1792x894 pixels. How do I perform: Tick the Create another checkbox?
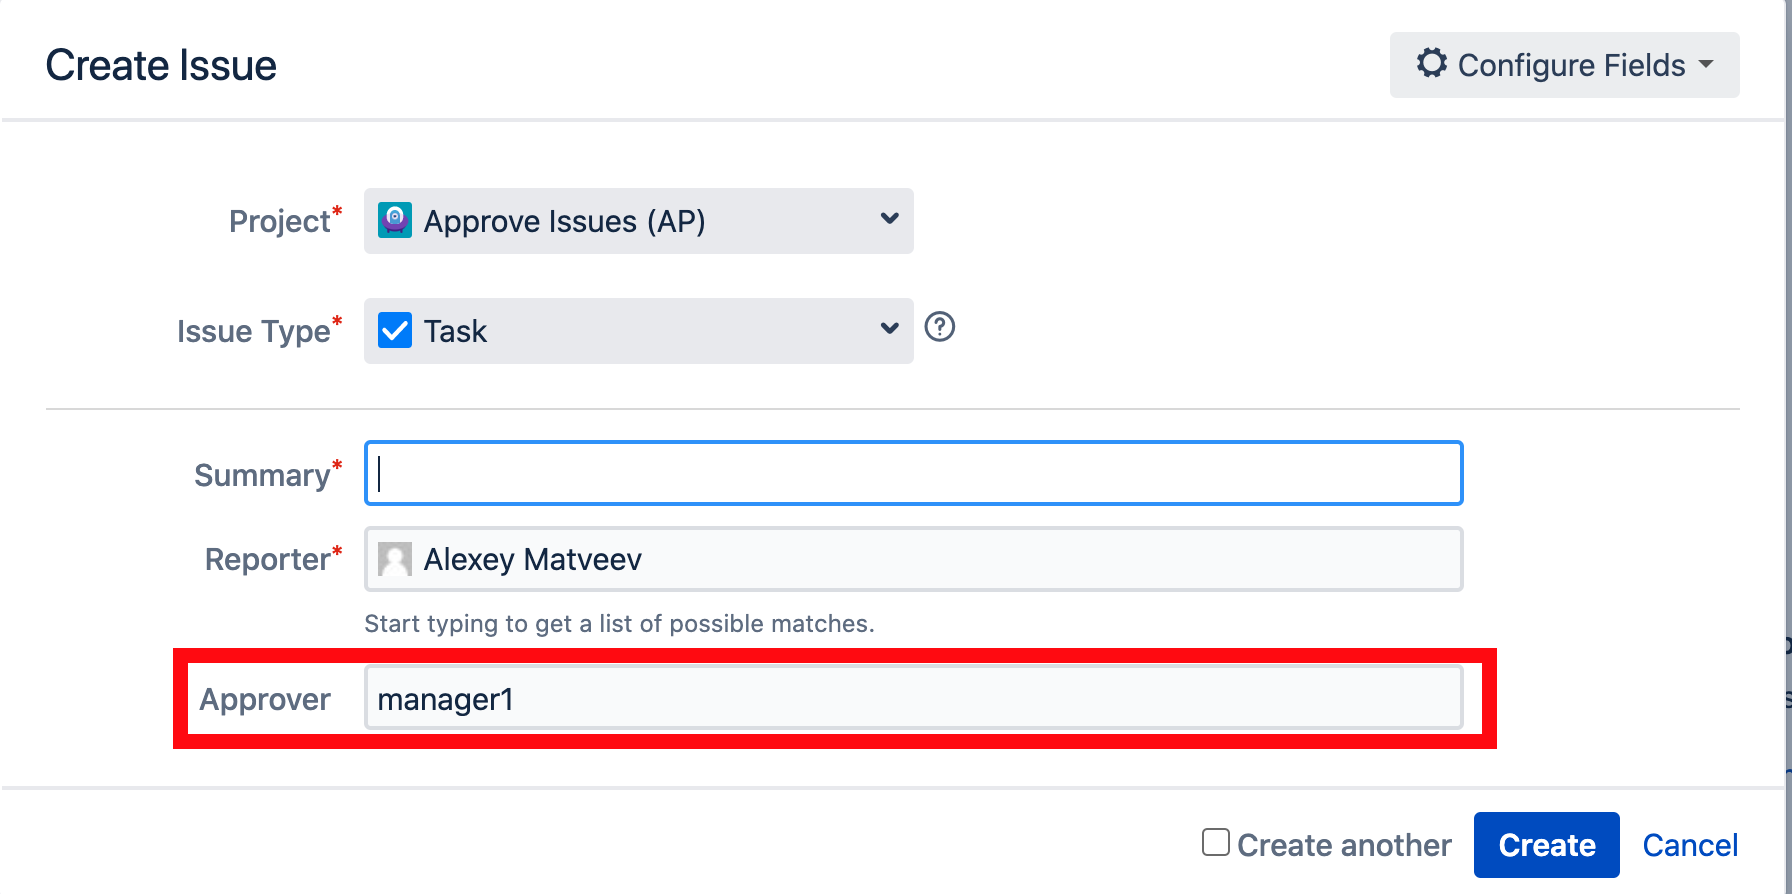point(1216,842)
